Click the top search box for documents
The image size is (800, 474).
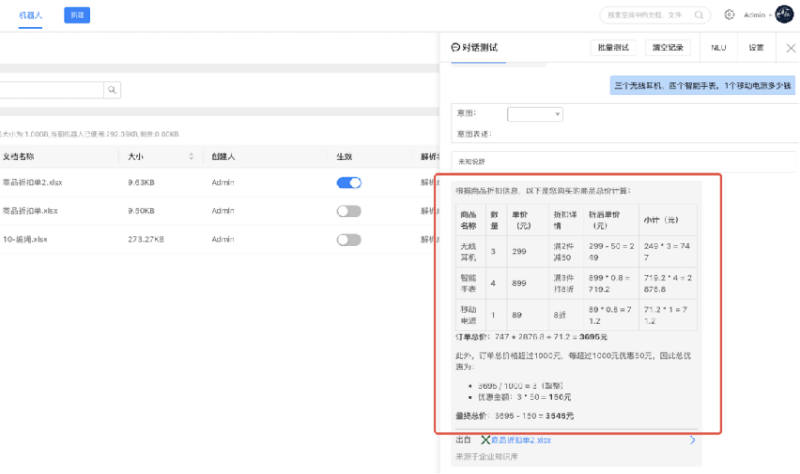pyautogui.click(x=655, y=15)
